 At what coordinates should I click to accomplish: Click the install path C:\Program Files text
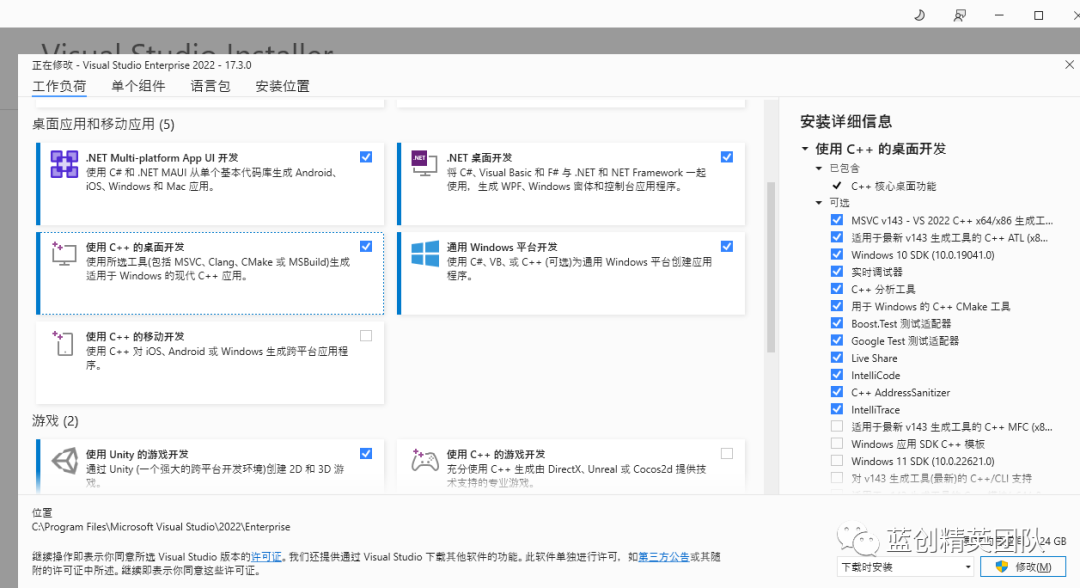161,527
